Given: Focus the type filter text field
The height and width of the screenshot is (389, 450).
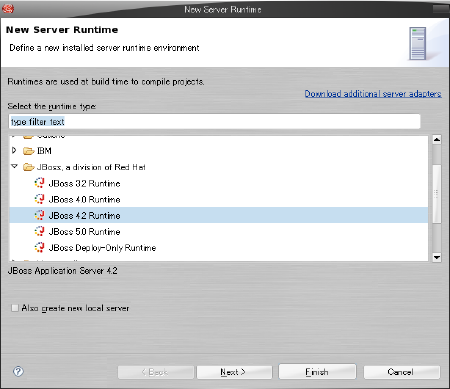Looking at the screenshot, I should point(214,122).
